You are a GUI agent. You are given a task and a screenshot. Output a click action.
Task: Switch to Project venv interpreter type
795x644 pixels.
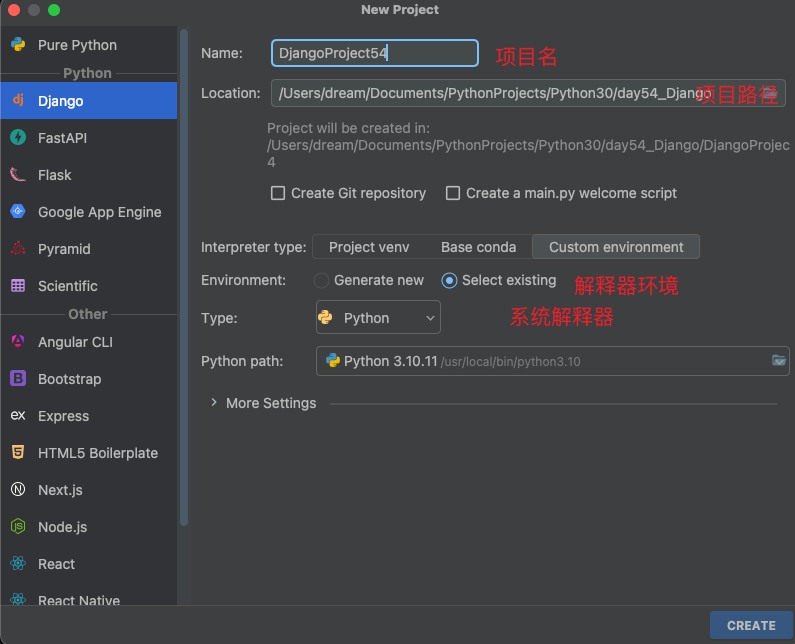tap(369, 247)
